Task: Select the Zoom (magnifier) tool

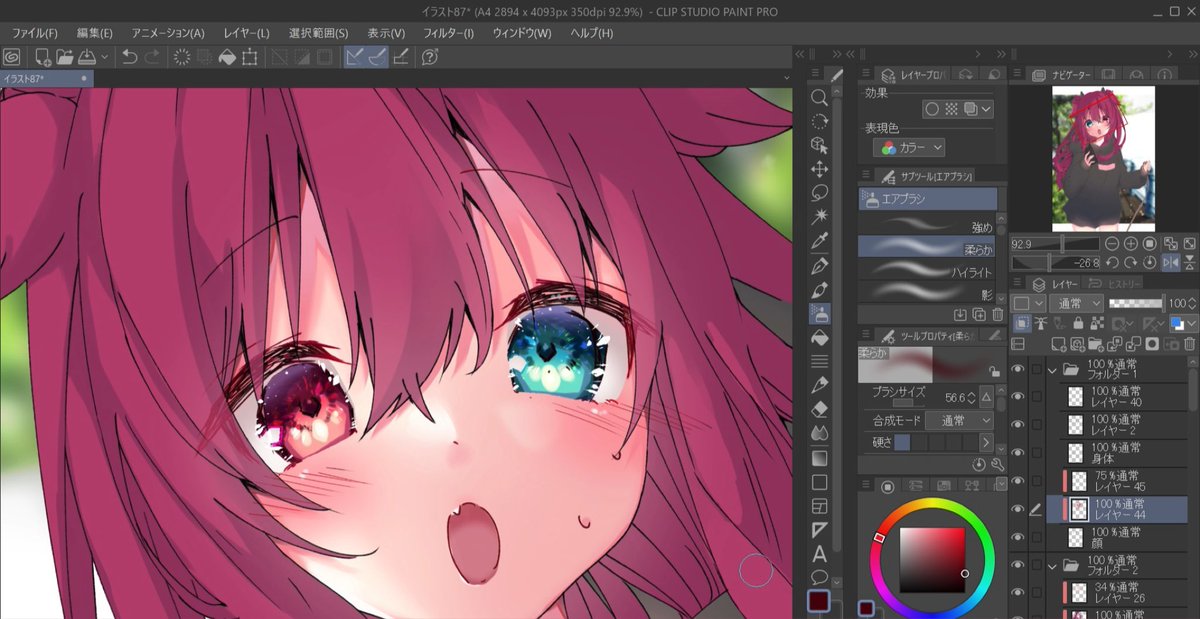Action: tap(819, 97)
